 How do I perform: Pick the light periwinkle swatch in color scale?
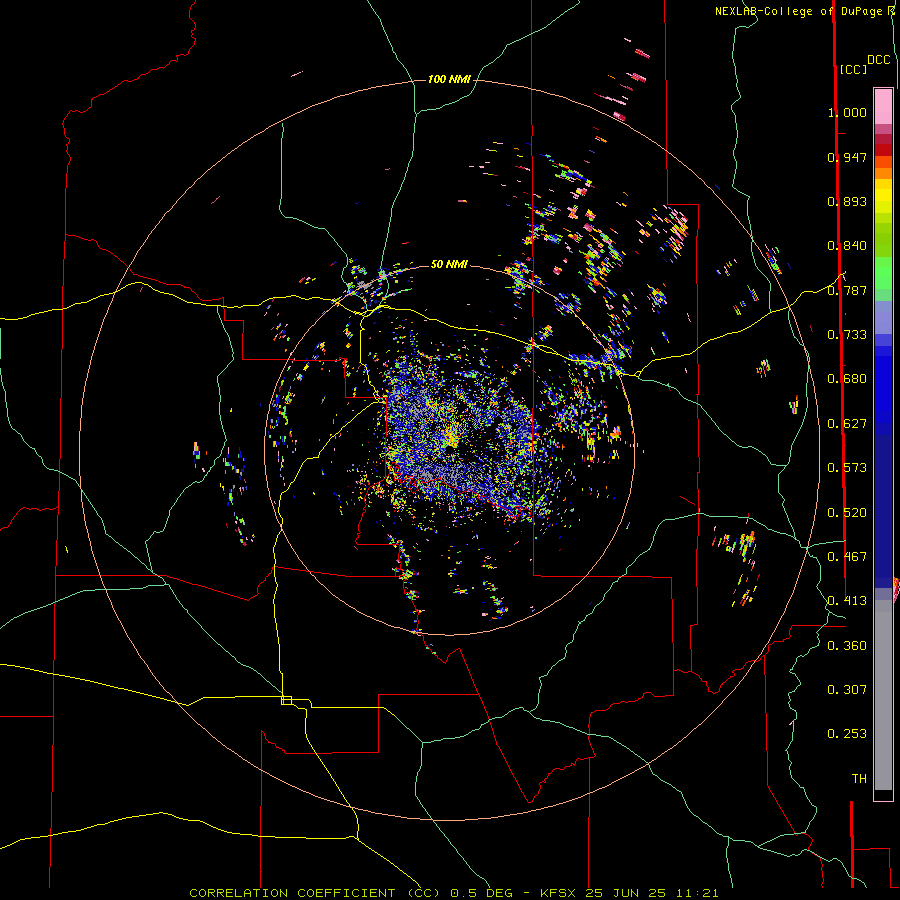[x=883, y=317]
